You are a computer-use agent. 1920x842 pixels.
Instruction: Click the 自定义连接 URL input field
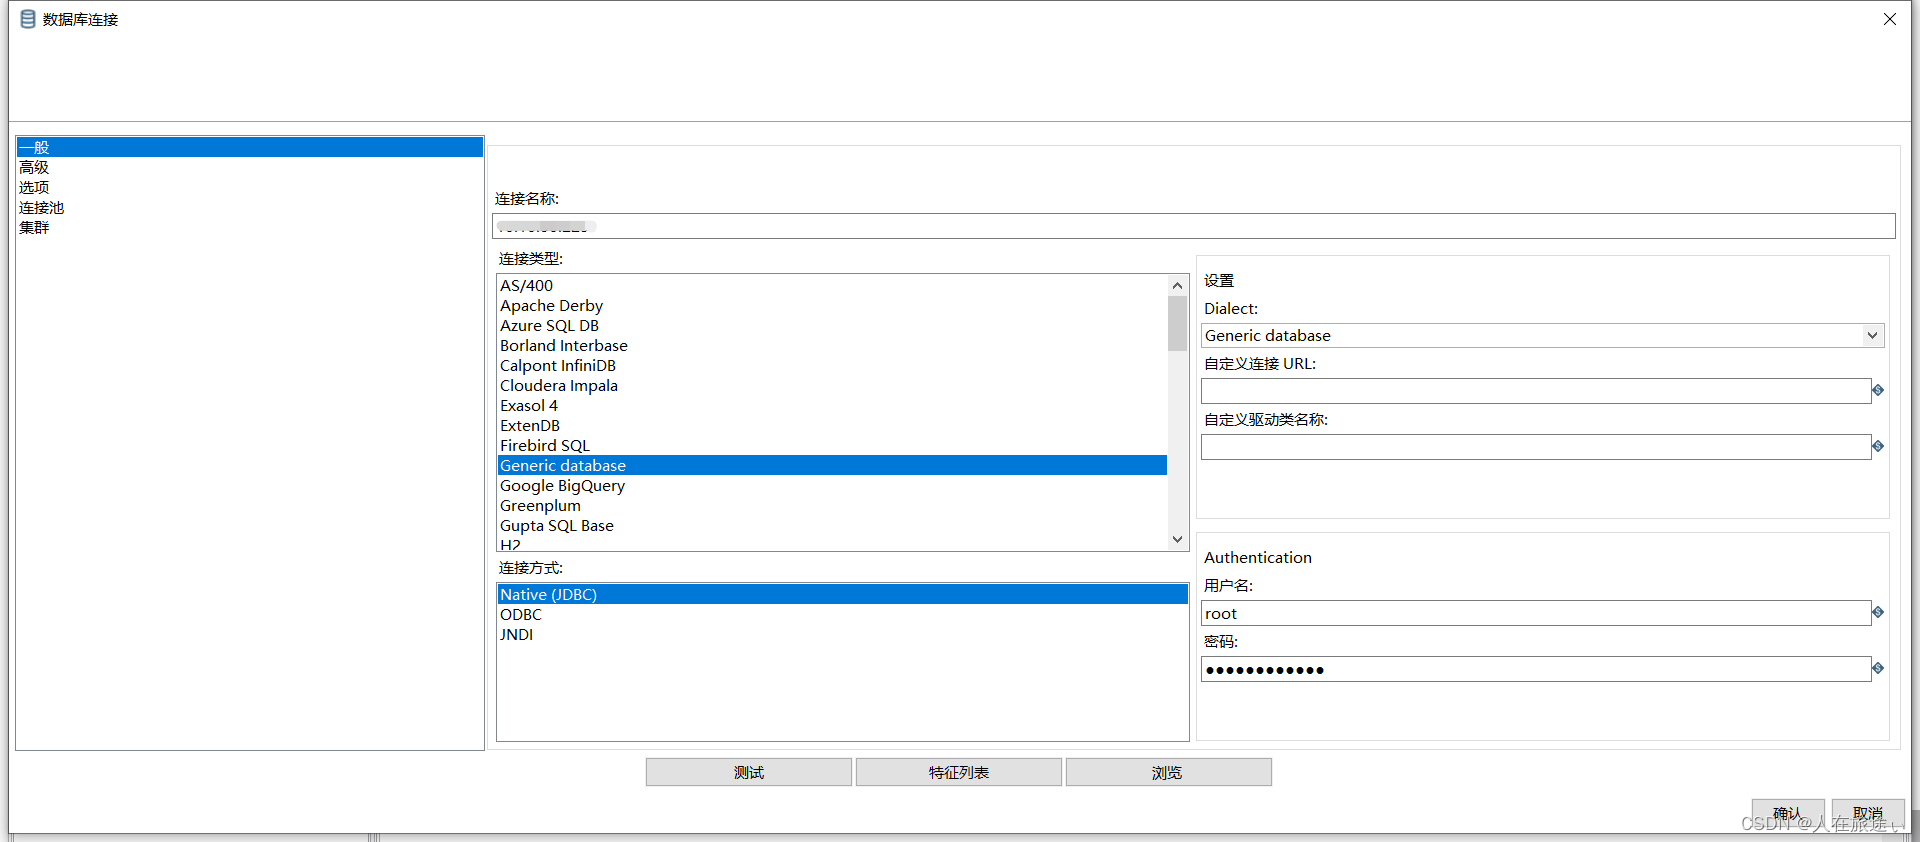point(1536,391)
